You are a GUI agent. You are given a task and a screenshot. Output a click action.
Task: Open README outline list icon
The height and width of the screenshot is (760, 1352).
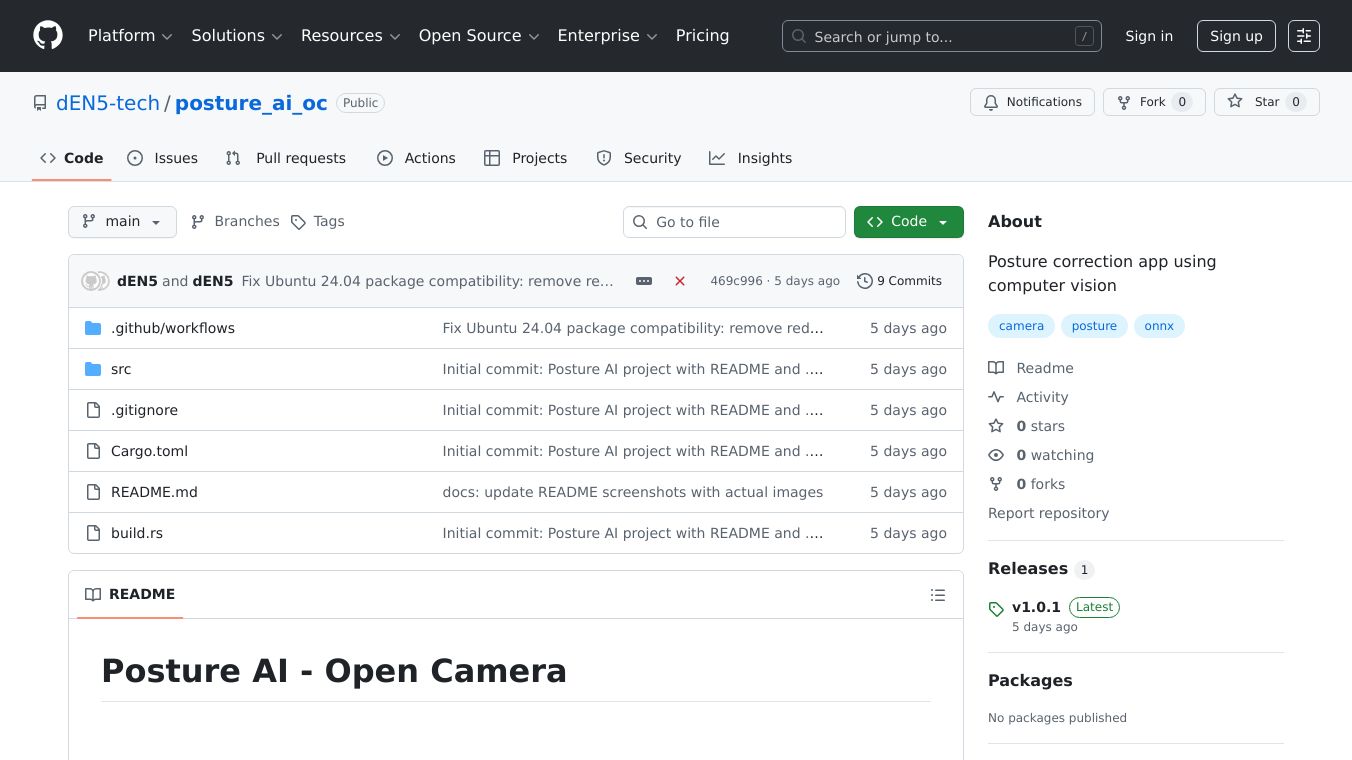click(x=937, y=595)
